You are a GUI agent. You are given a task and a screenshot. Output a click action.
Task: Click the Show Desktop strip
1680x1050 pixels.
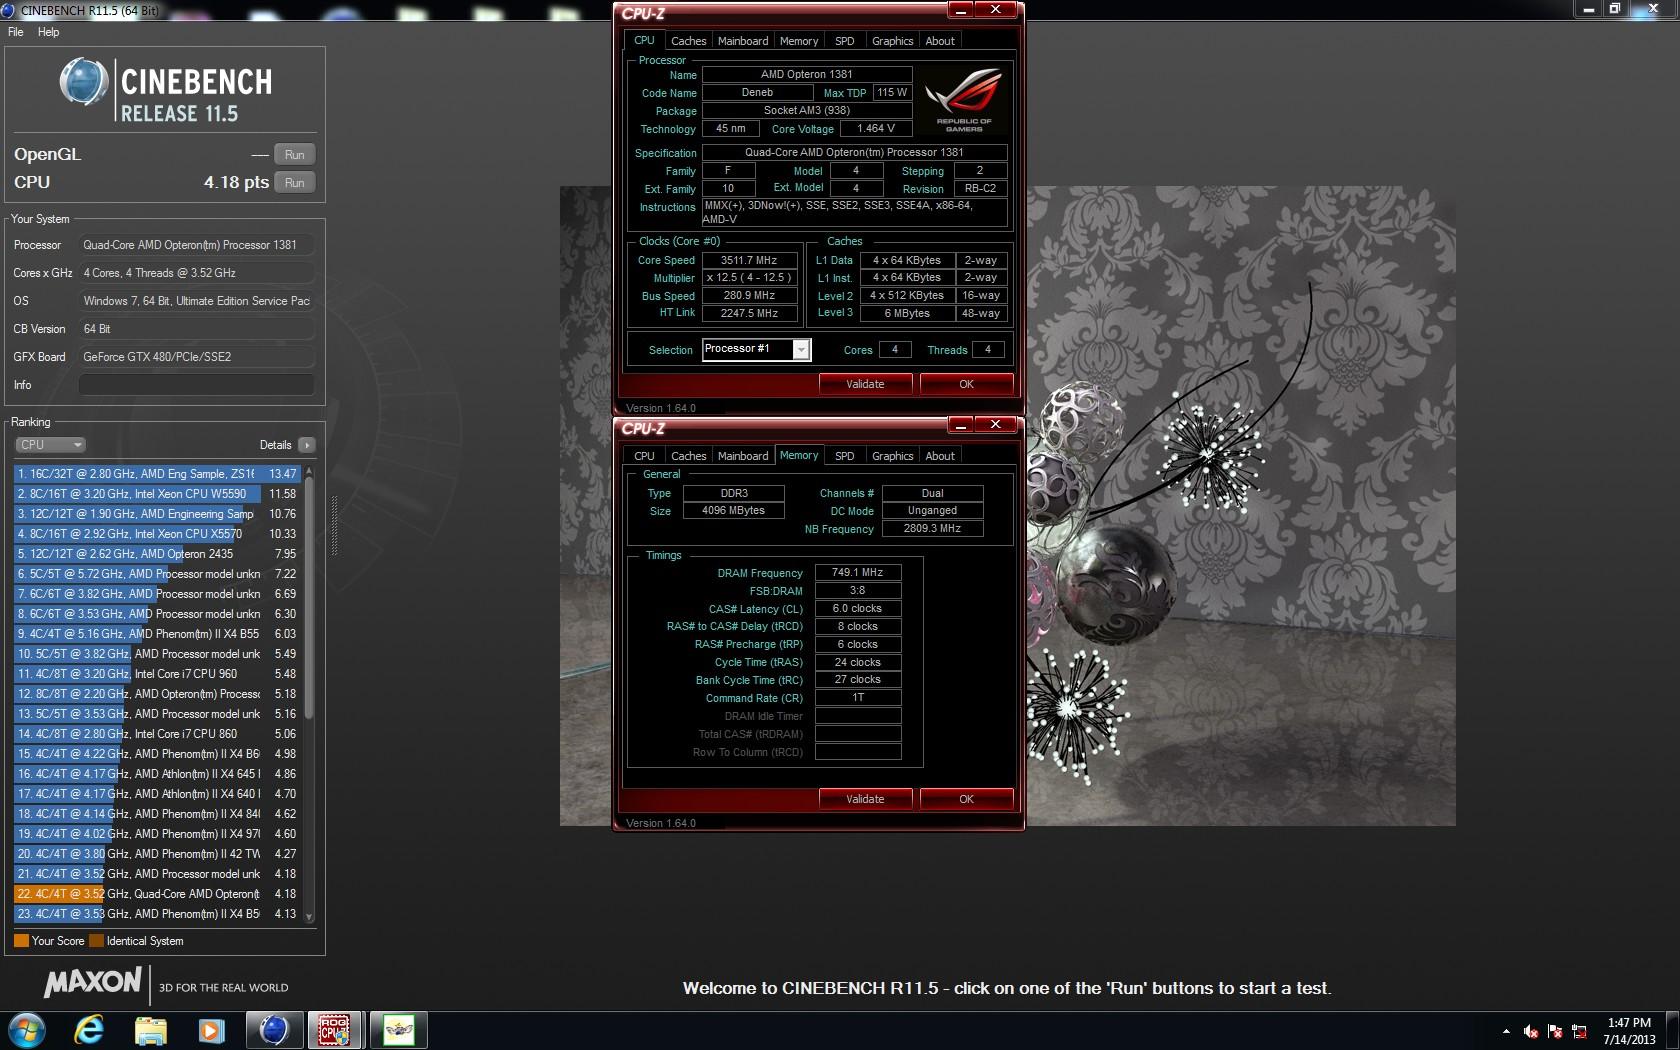[x=1672, y=1031]
